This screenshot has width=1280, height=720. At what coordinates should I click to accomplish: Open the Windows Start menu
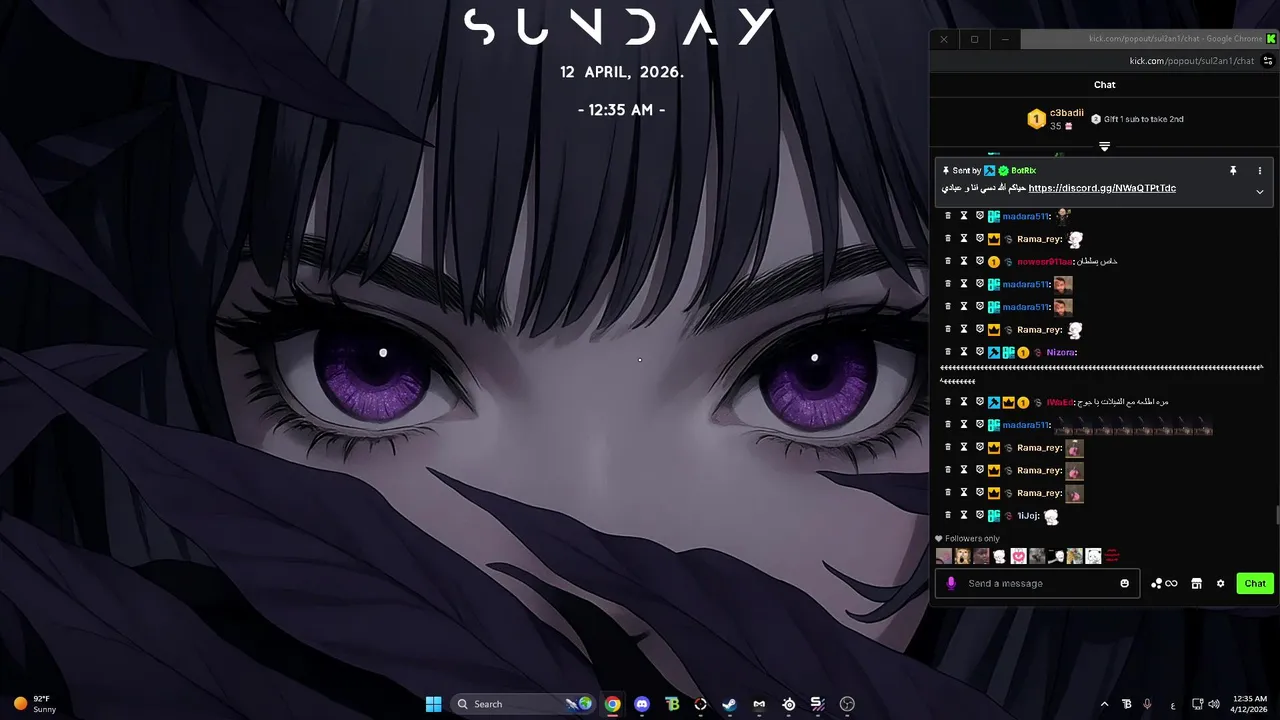[433, 704]
